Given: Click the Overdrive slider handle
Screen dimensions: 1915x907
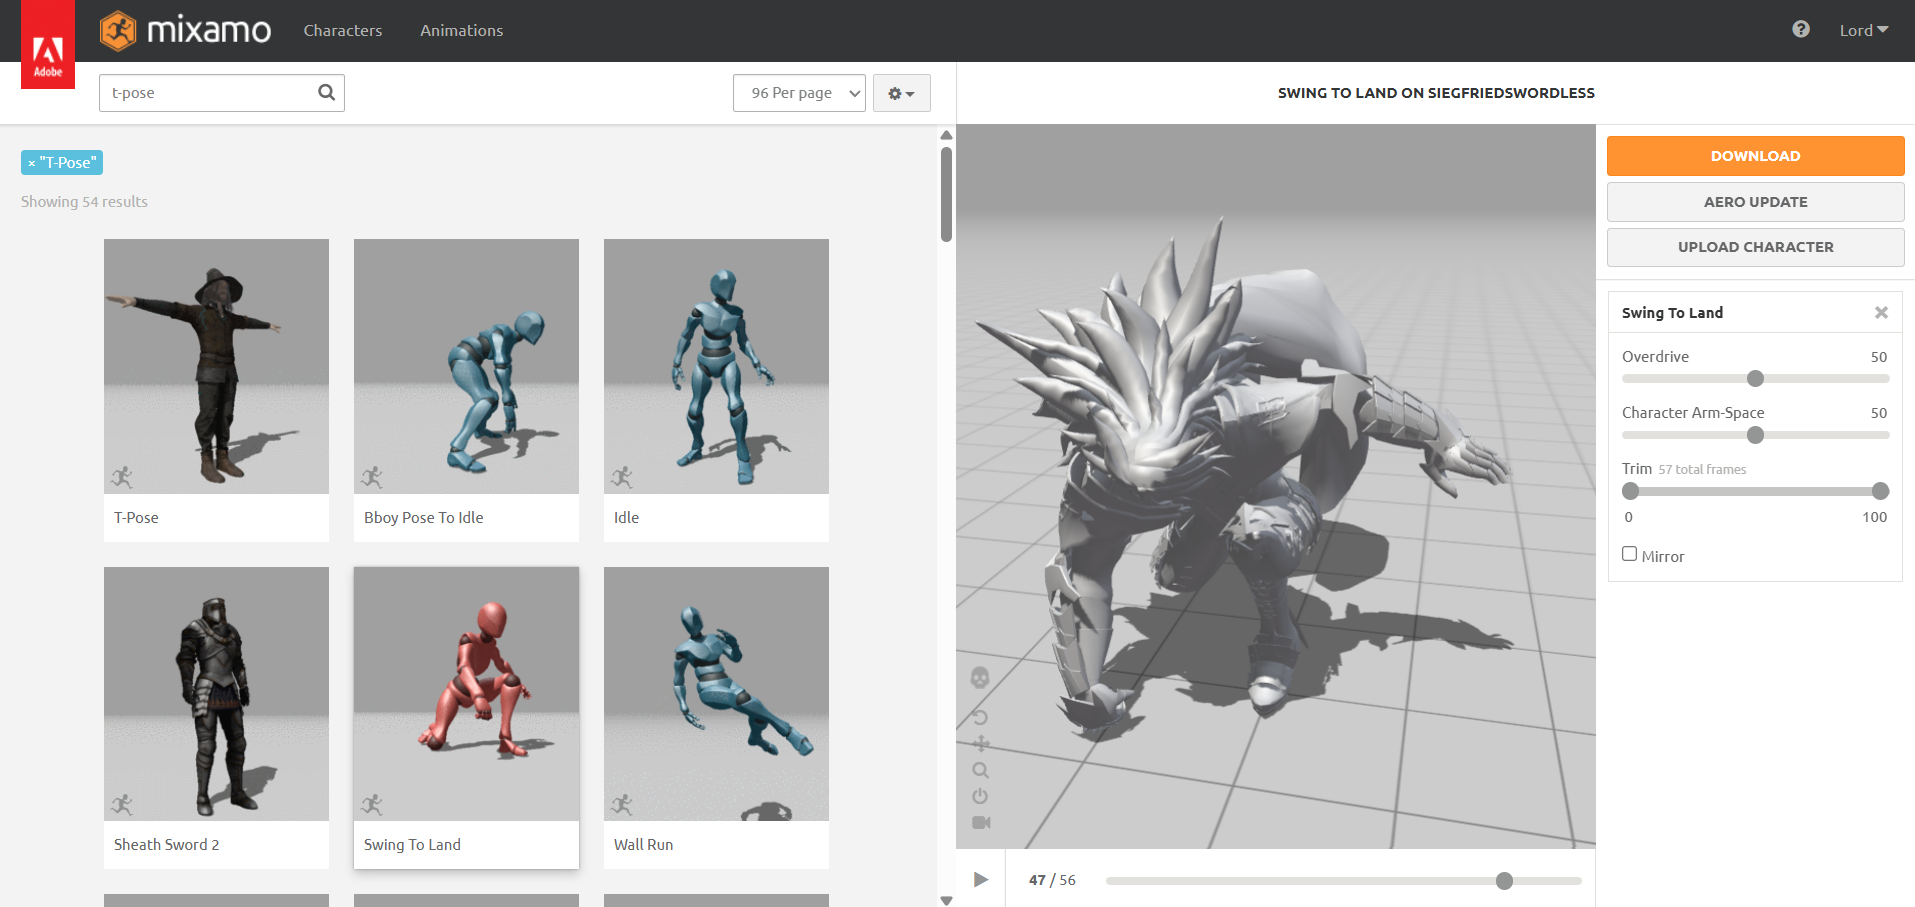Looking at the screenshot, I should (1755, 379).
